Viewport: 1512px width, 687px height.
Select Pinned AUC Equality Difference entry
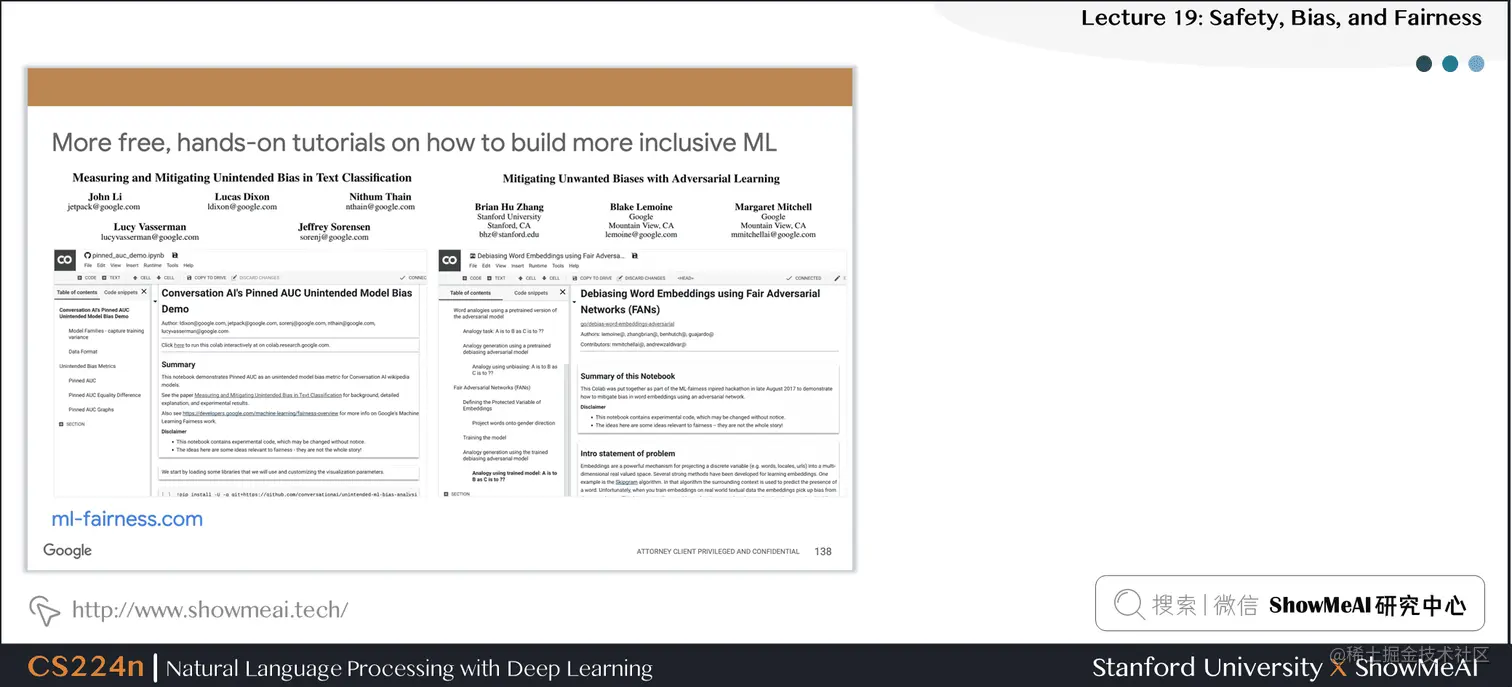104,395
